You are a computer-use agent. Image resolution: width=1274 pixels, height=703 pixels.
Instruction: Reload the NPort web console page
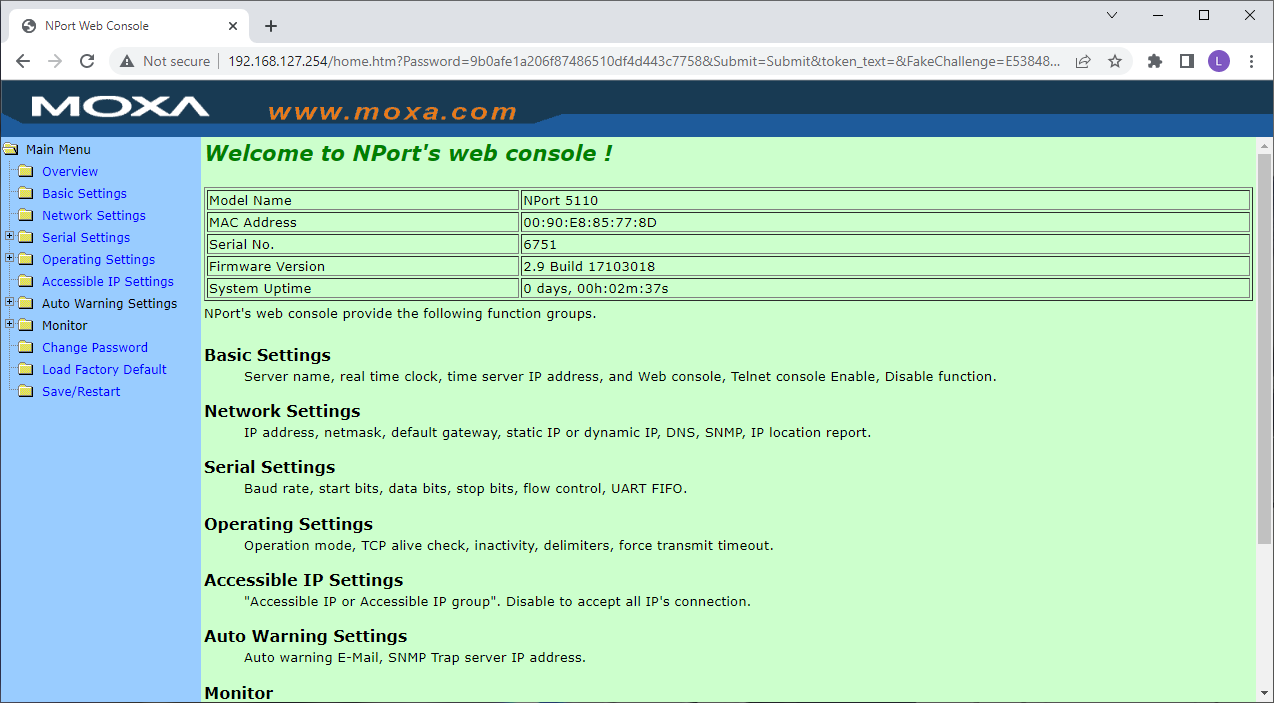point(87,61)
